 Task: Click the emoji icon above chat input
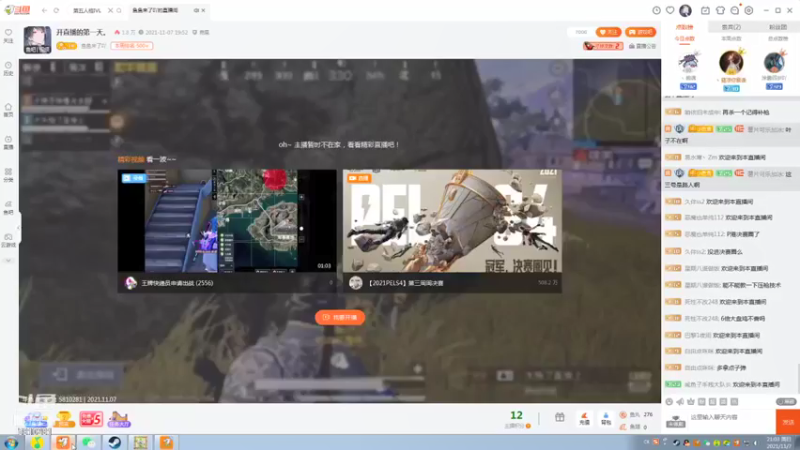click(669, 402)
